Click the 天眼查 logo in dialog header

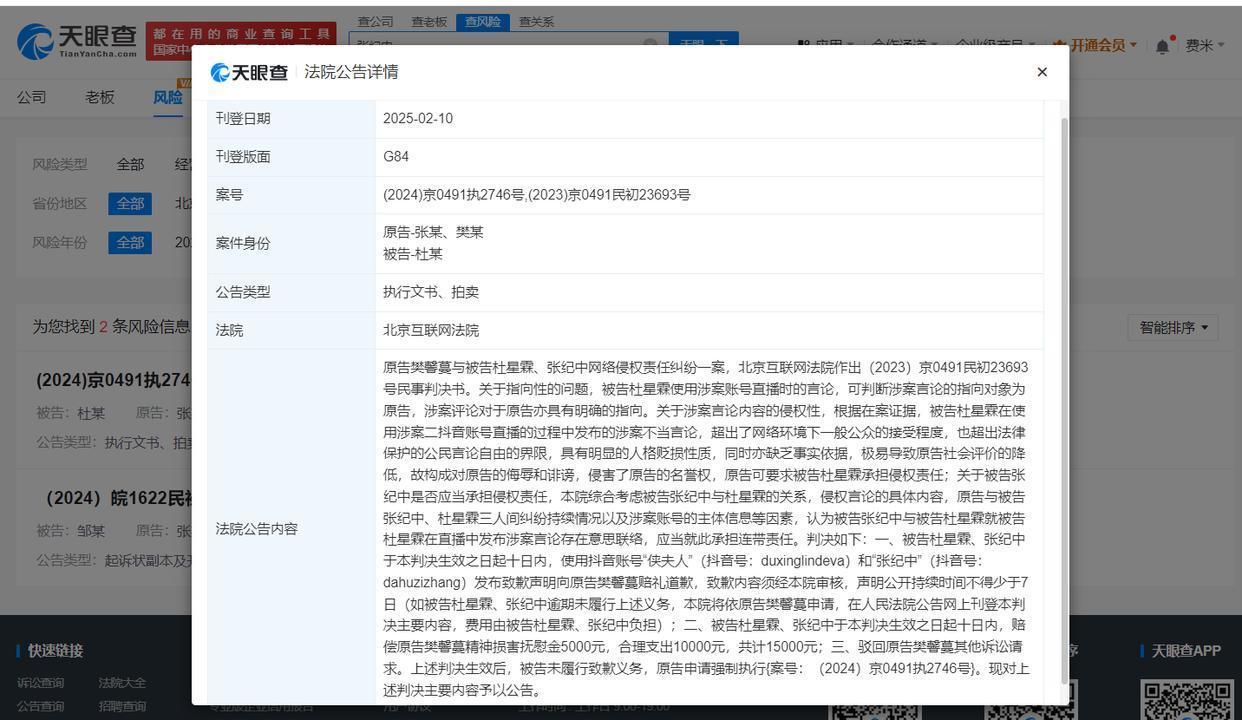coord(250,72)
